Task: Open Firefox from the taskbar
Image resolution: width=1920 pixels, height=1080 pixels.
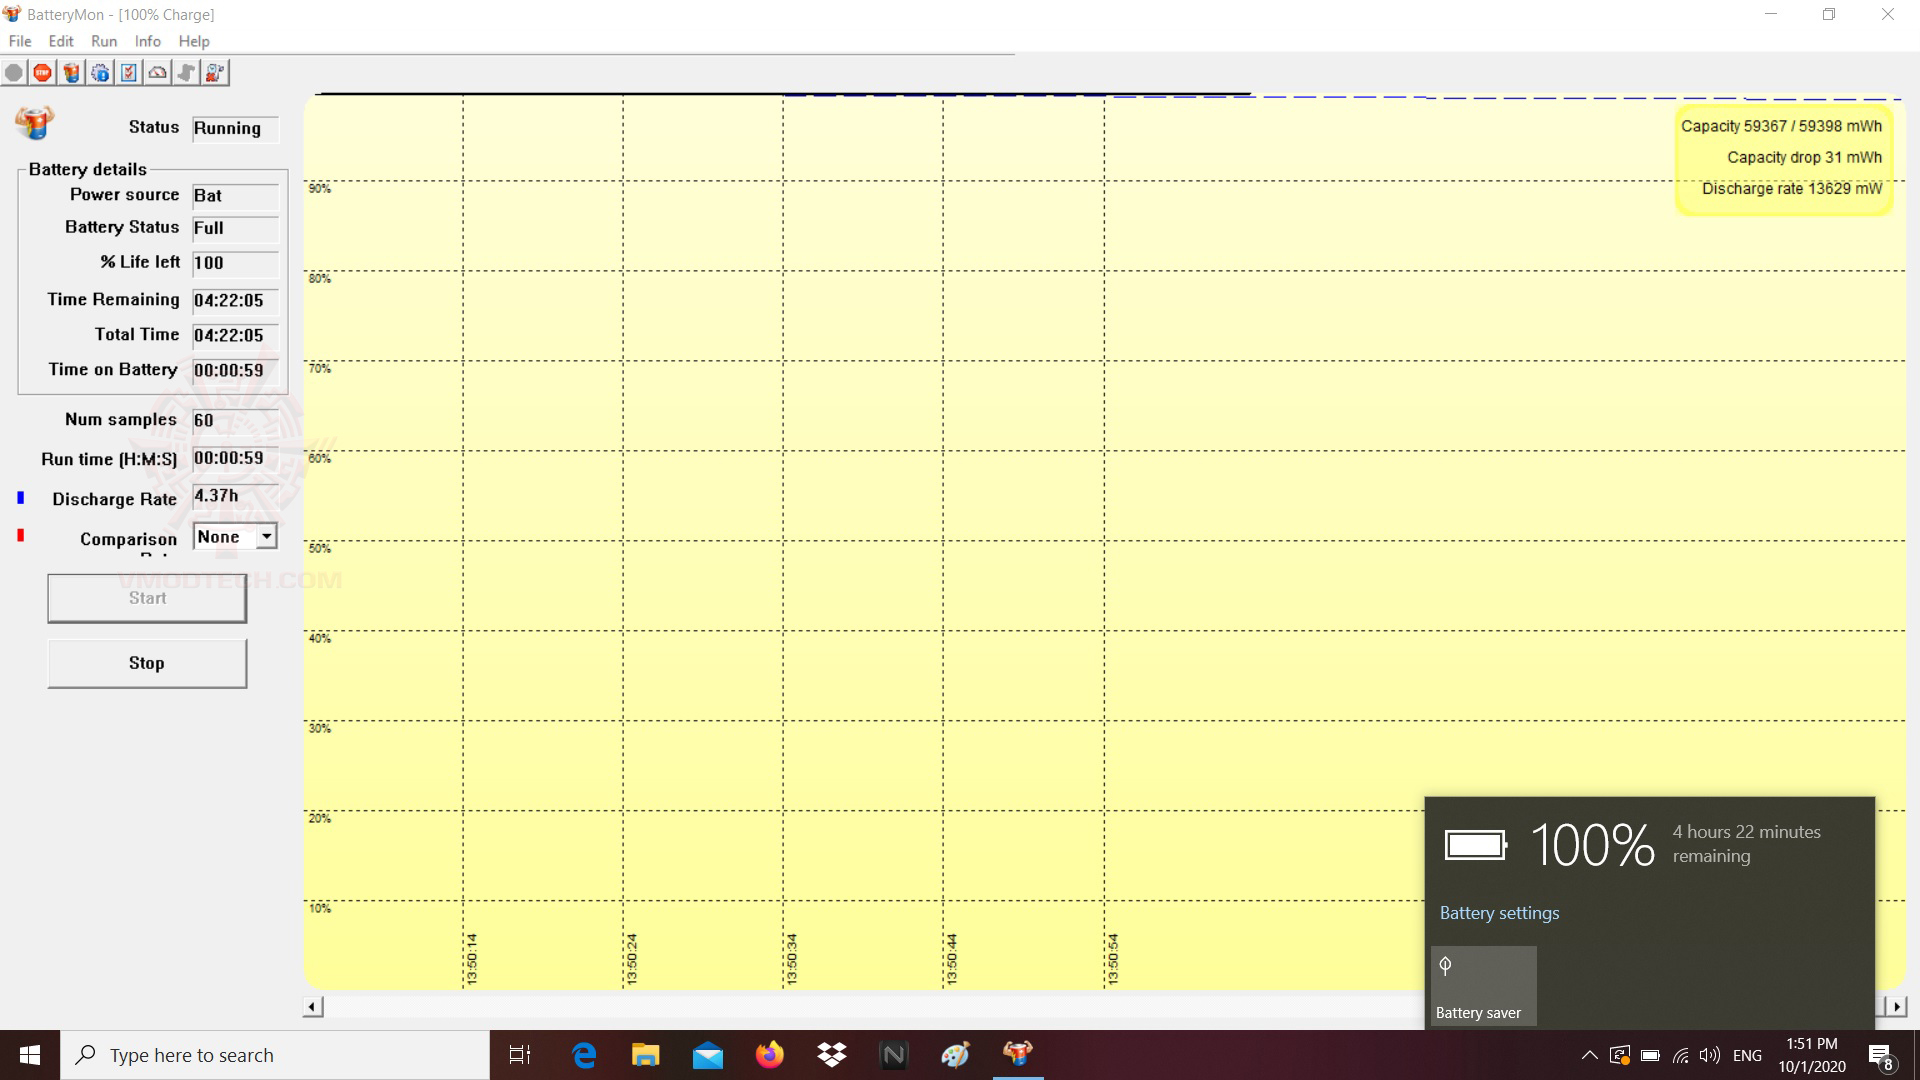Action: [x=769, y=1055]
